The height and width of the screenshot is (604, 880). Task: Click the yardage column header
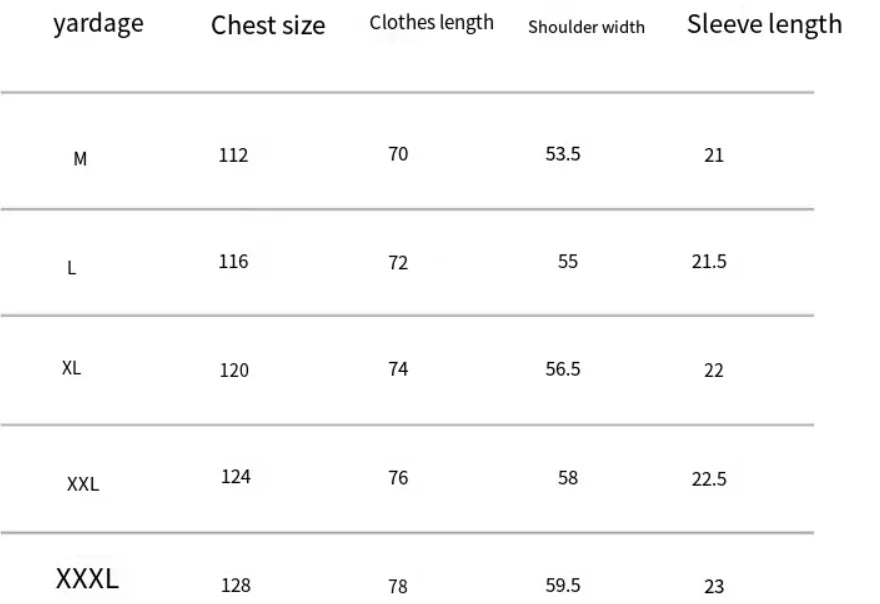(x=98, y=24)
